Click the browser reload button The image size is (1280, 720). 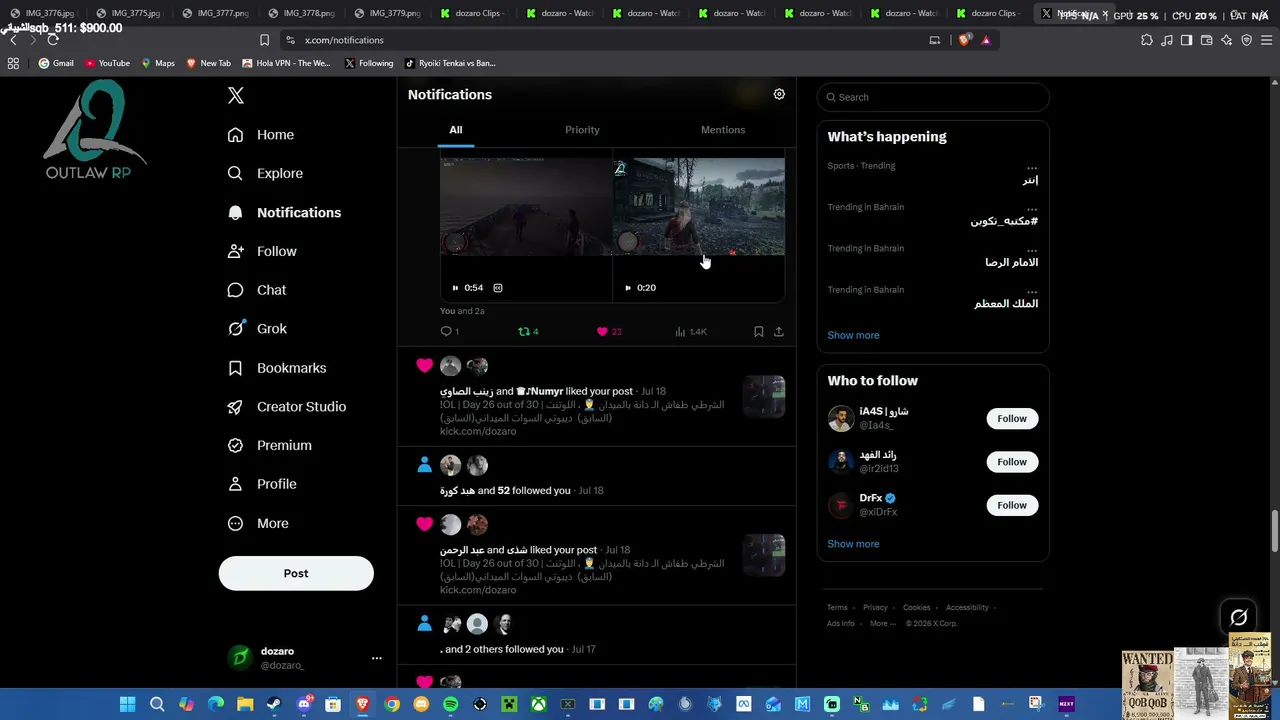(53, 40)
